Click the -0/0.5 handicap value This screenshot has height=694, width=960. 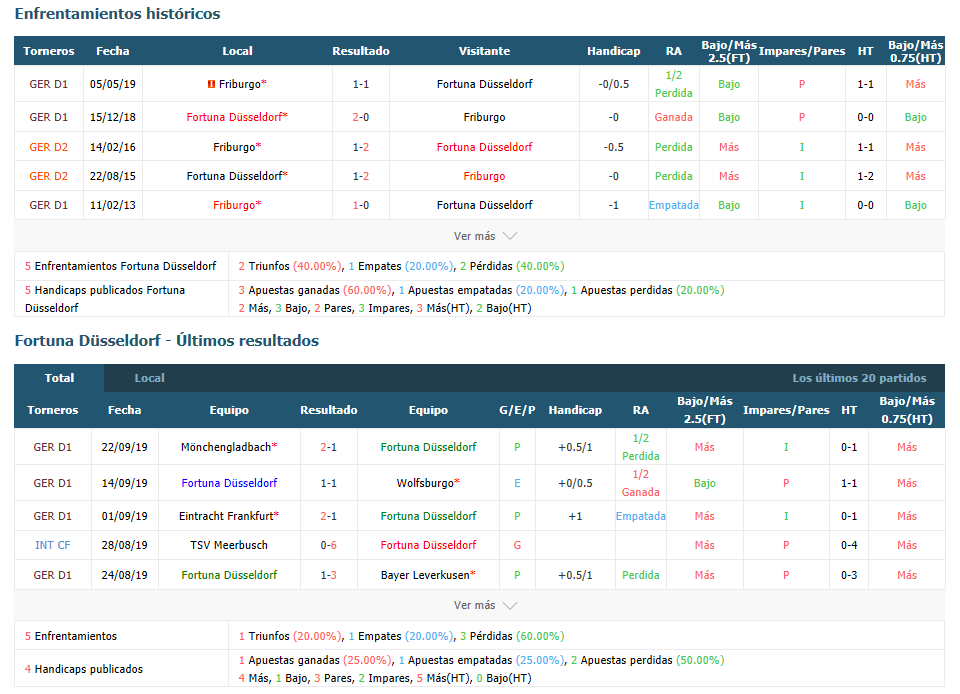pos(613,84)
